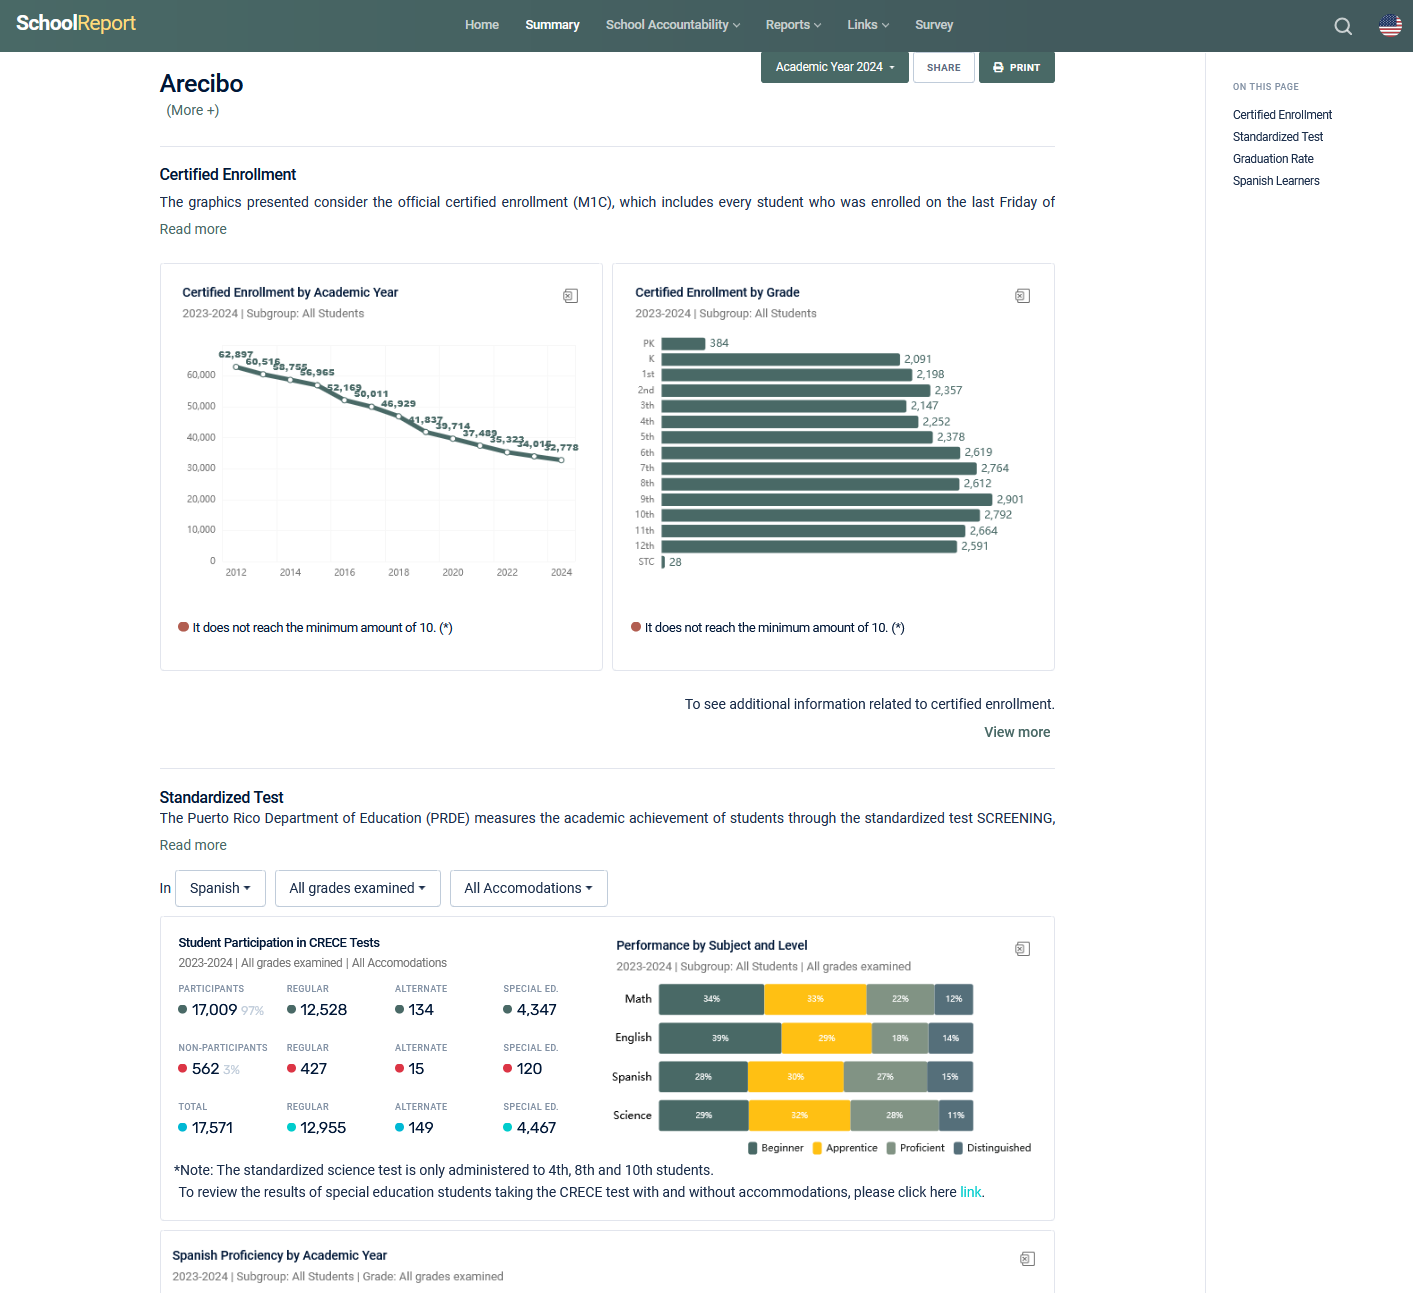
Task: Click export icon on Performance by Subject and Level chart
Action: click(x=1022, y=948)
